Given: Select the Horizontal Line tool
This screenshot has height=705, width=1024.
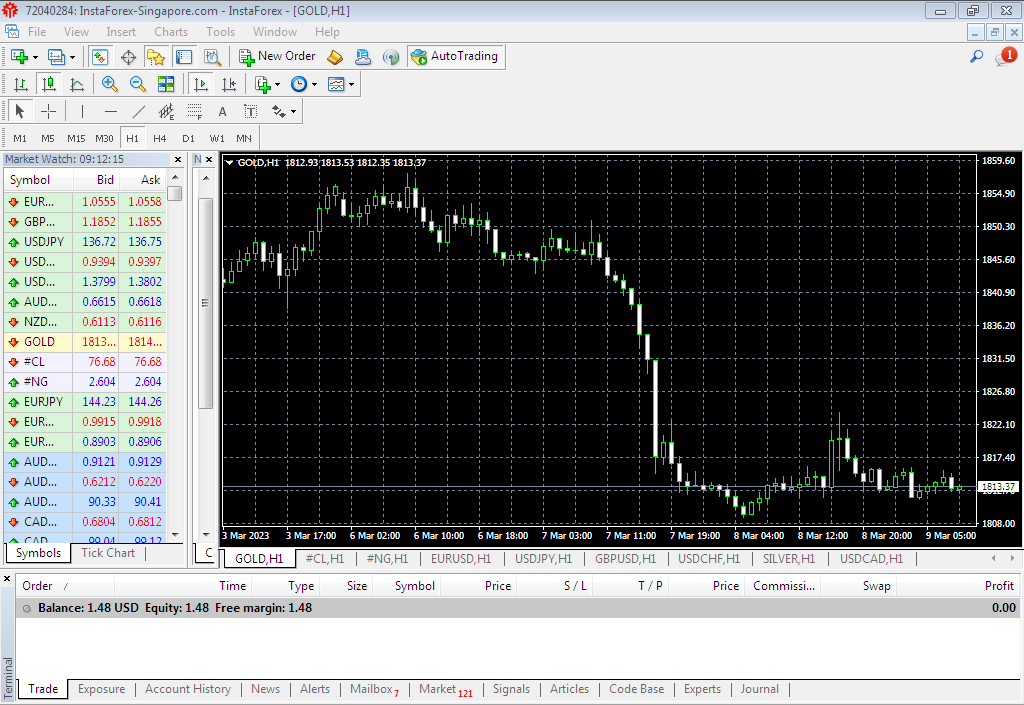Looking at the screenshot, I should [110, 112].
